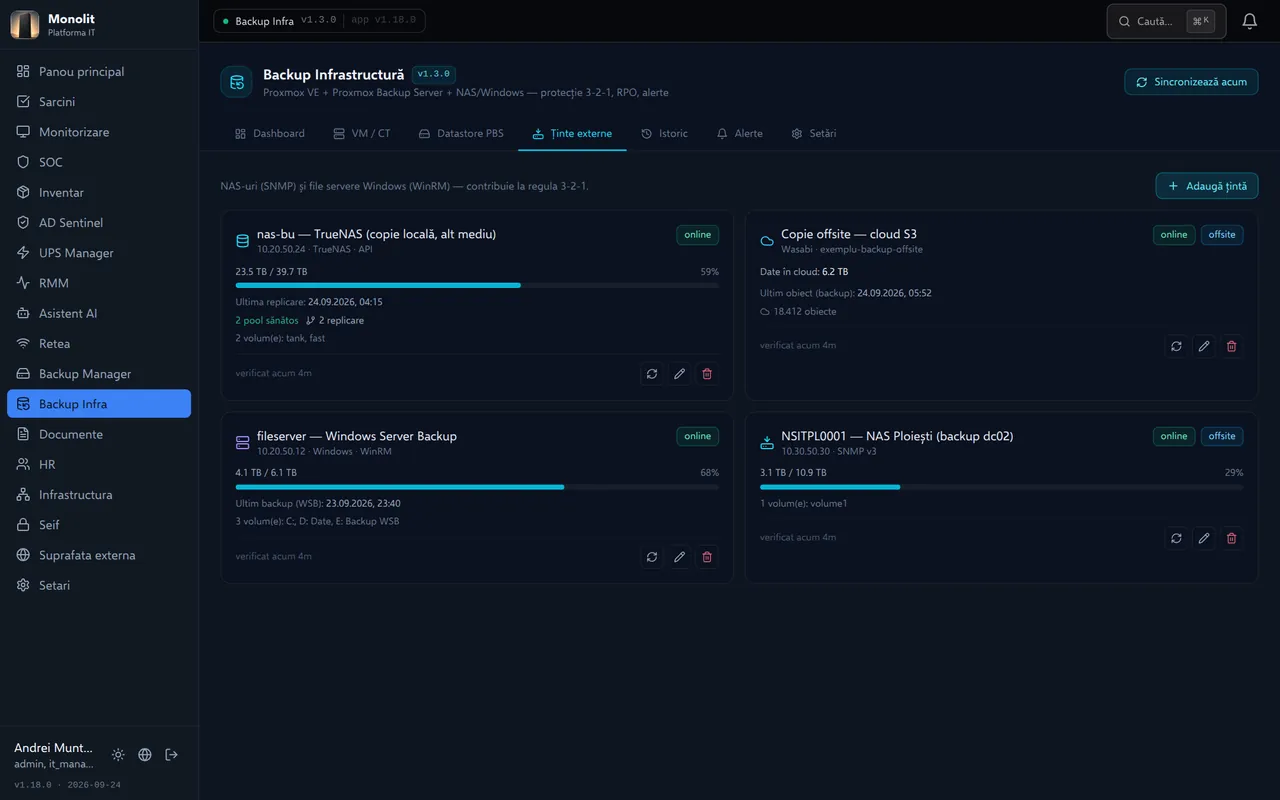The image size is (1280, 800).
Task: Open Seif in sidebar
Action: click(99, 525)
